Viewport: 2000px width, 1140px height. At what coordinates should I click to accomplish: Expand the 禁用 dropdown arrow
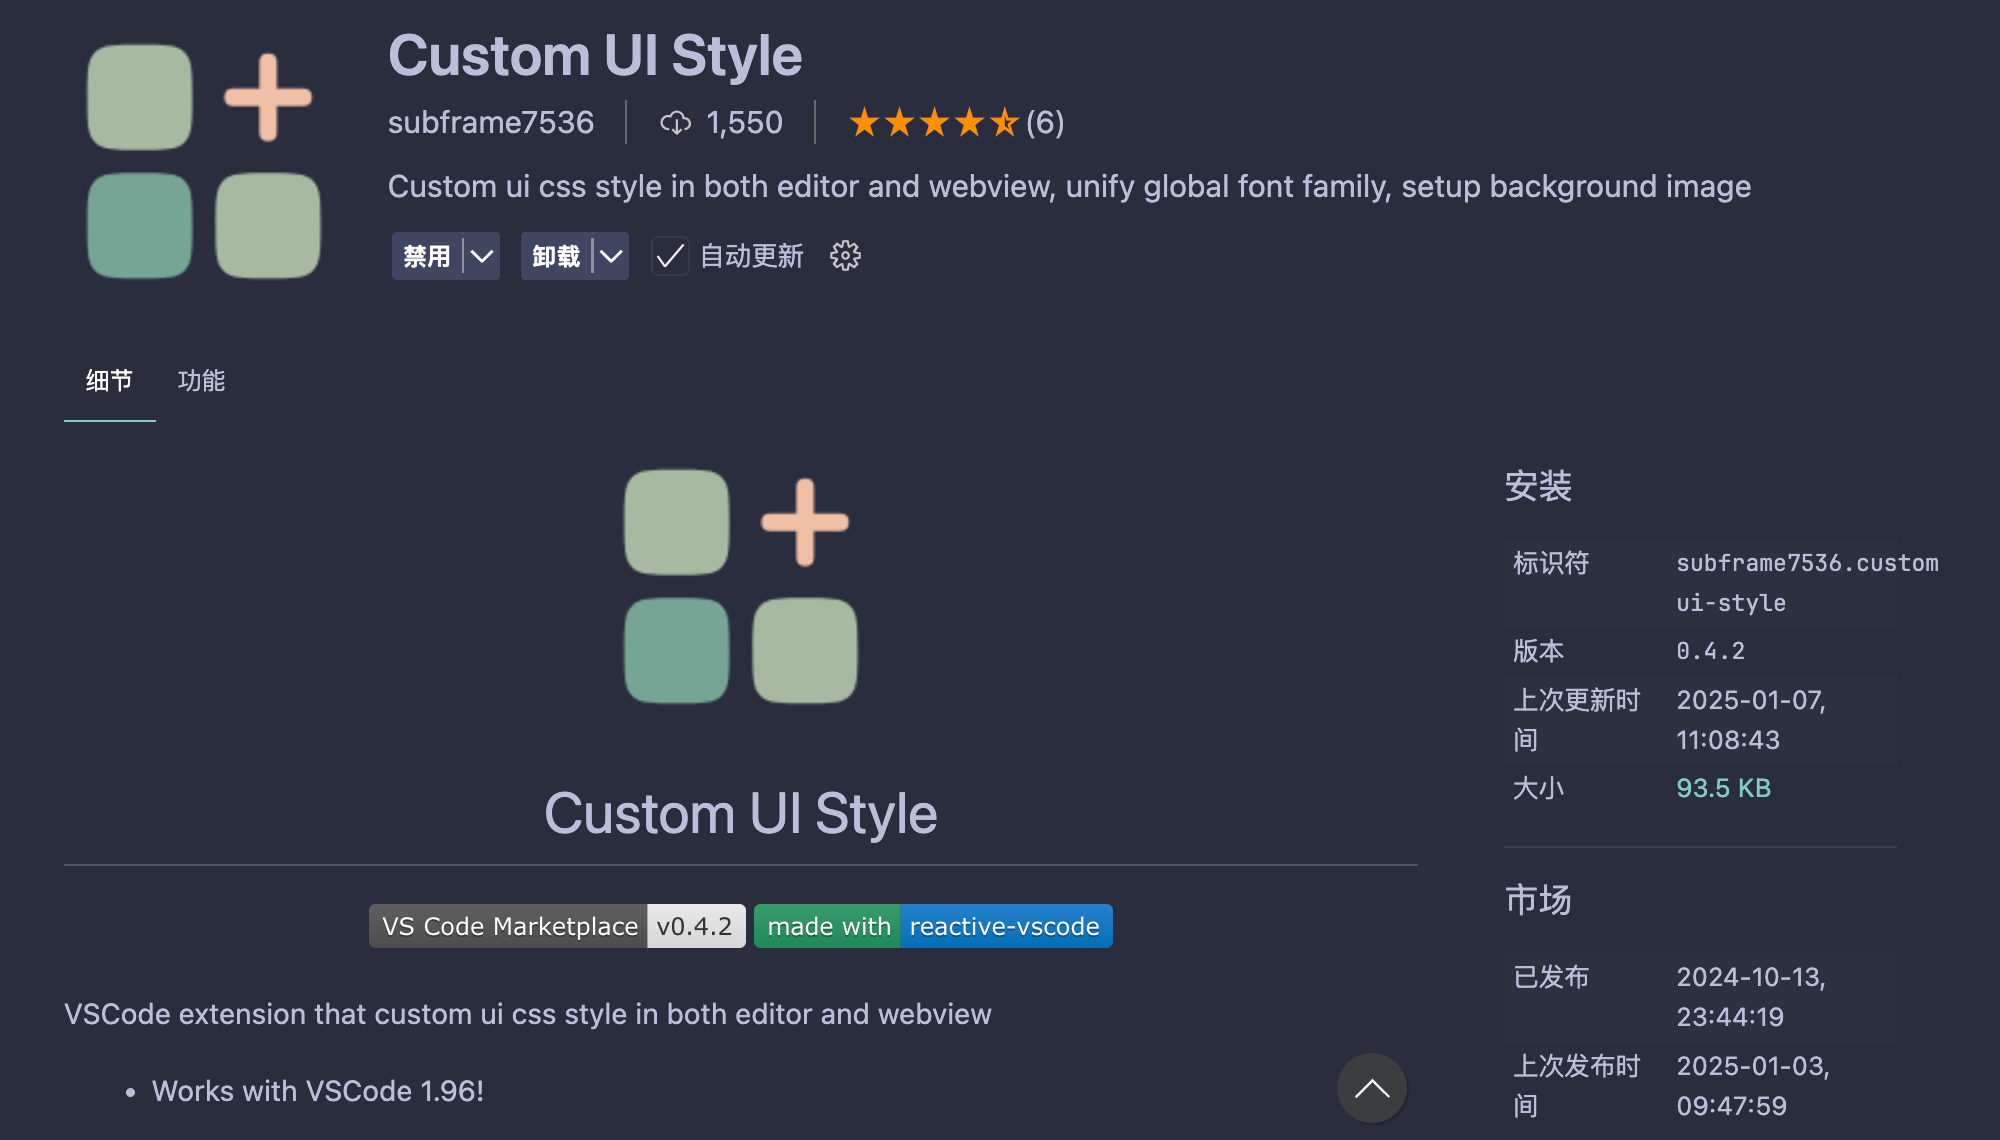pos(482,256)
